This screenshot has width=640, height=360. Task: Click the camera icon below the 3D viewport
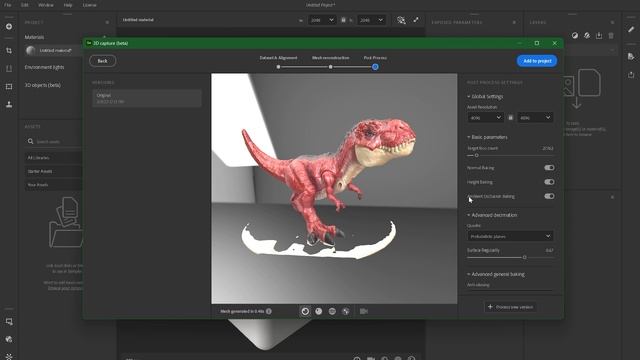coord(364,311)
